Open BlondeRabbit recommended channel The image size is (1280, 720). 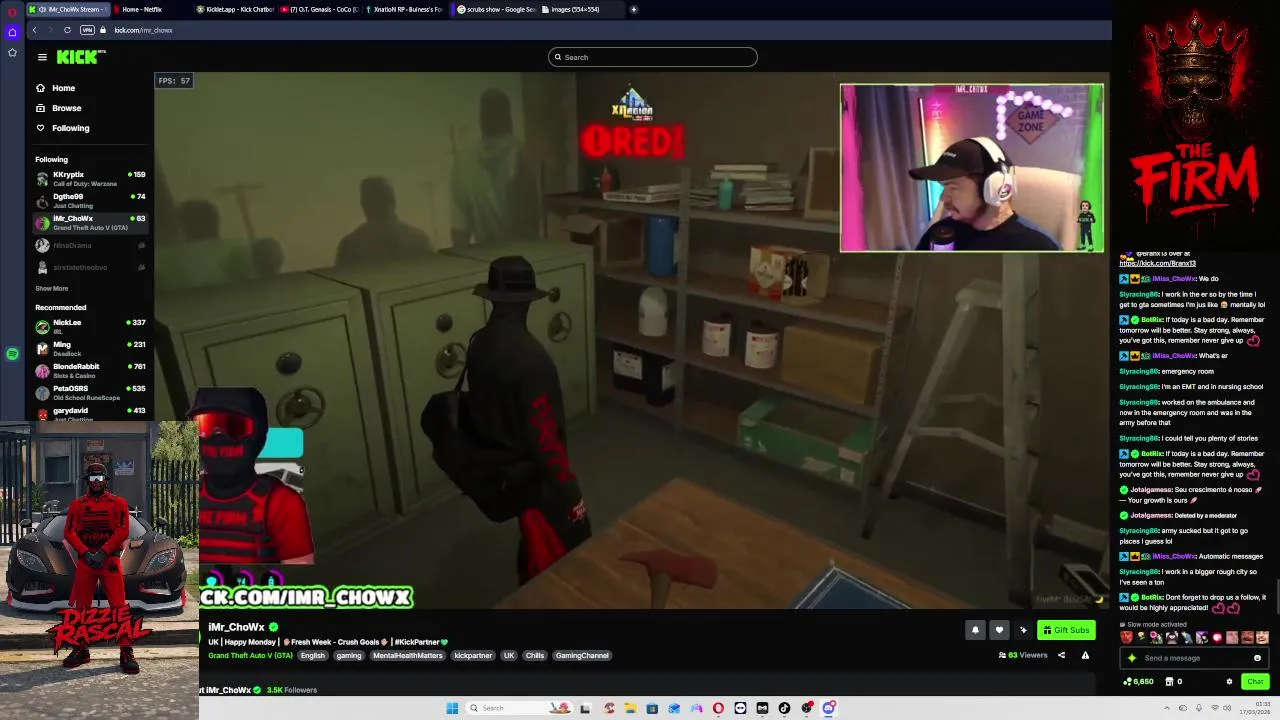(90, 370)
